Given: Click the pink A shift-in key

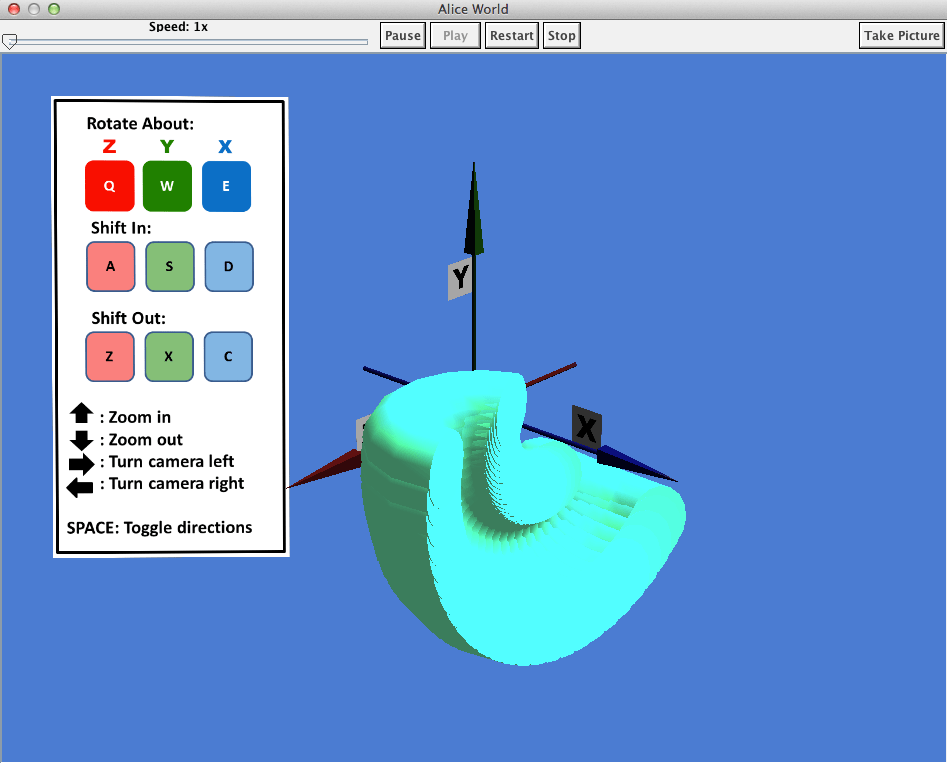Looking at the screenshot, I should point(111,266).
